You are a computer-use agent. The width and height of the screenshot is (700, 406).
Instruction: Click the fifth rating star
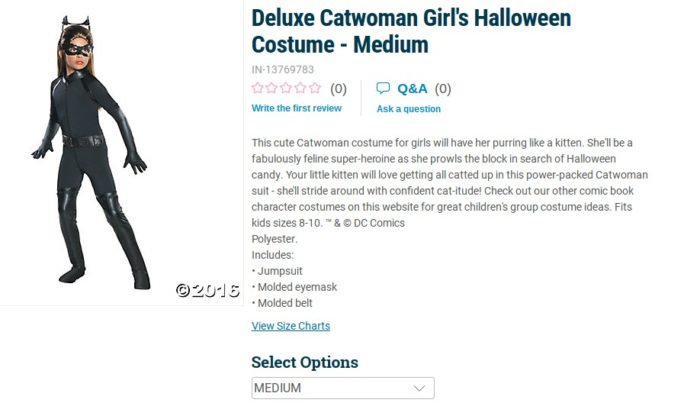[x=314, y=89]
